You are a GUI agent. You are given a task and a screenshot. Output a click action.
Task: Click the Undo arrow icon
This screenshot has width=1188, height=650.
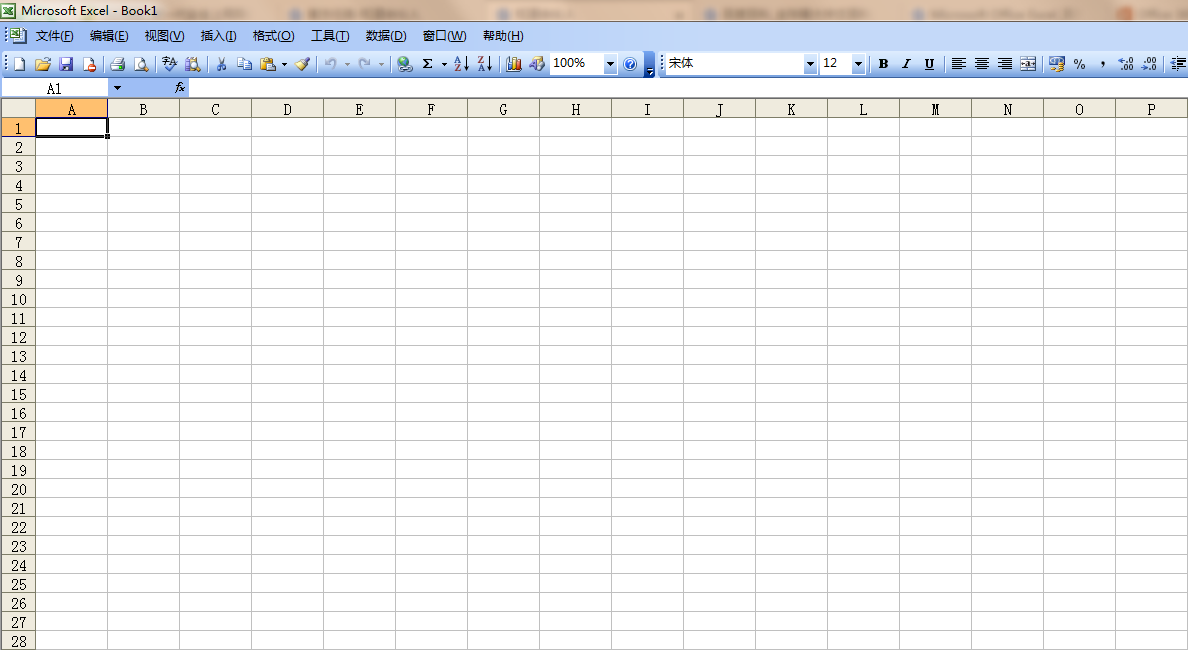[x=330, y=64]
